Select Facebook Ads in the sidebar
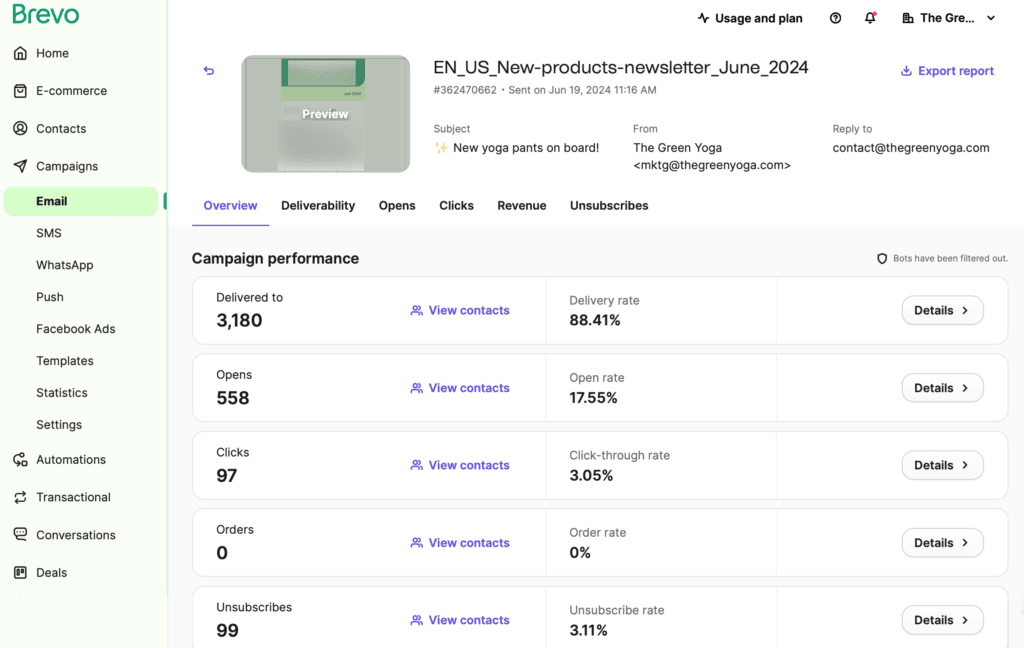 click(76, 329)
